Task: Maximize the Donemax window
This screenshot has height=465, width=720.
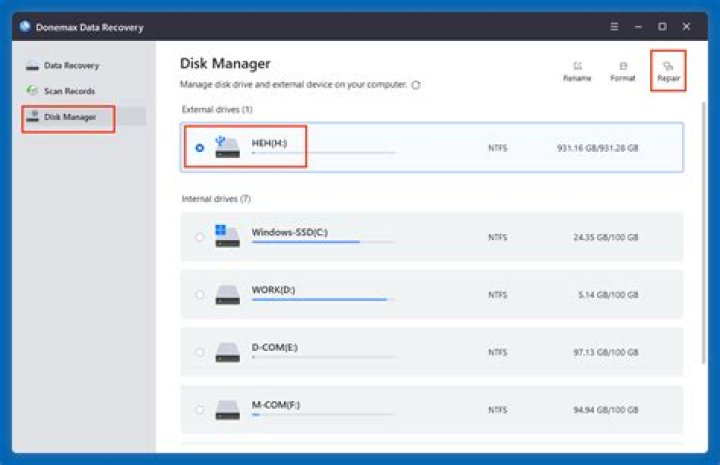Action: 662,27
